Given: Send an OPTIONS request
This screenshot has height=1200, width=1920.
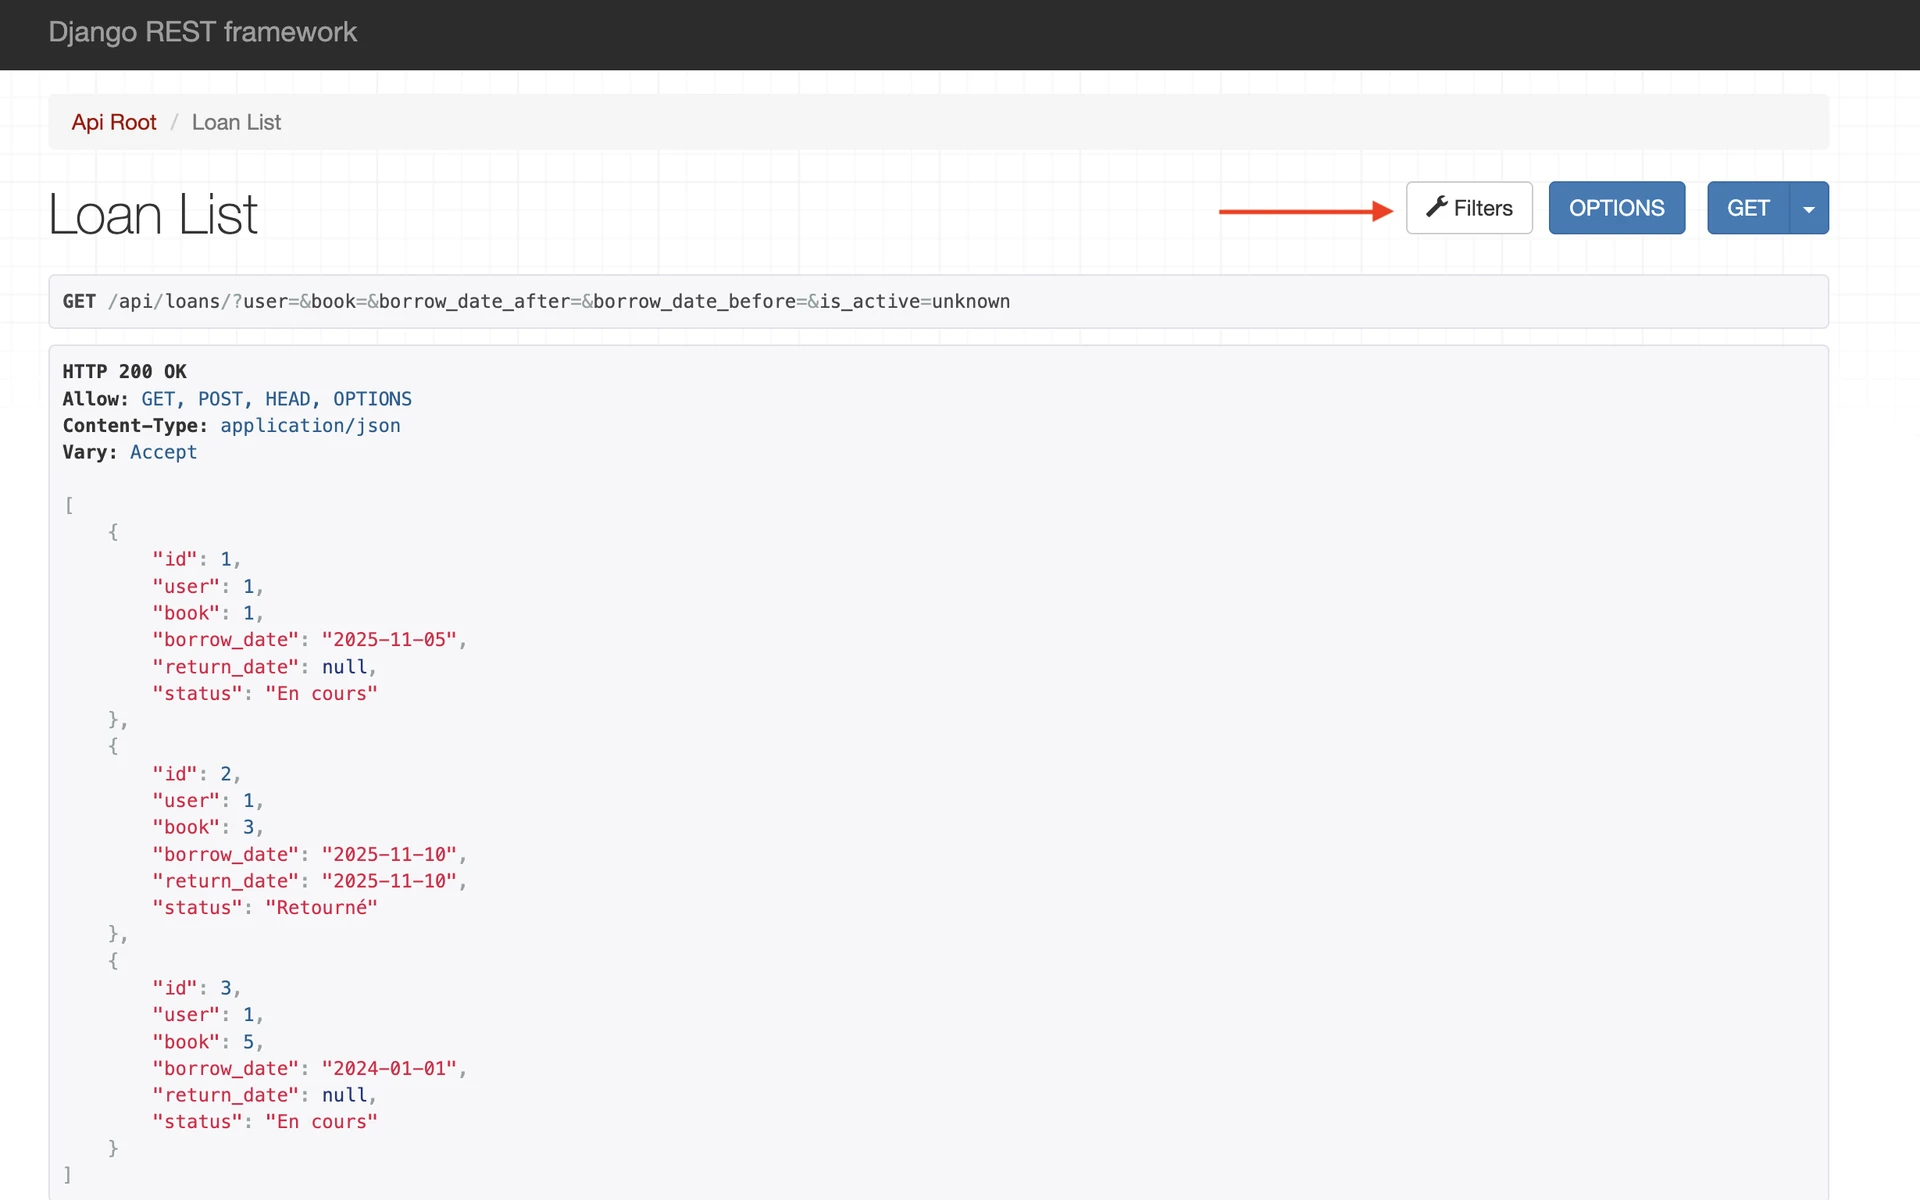Looking at the screenshot, I should [x=1616, y=208].
